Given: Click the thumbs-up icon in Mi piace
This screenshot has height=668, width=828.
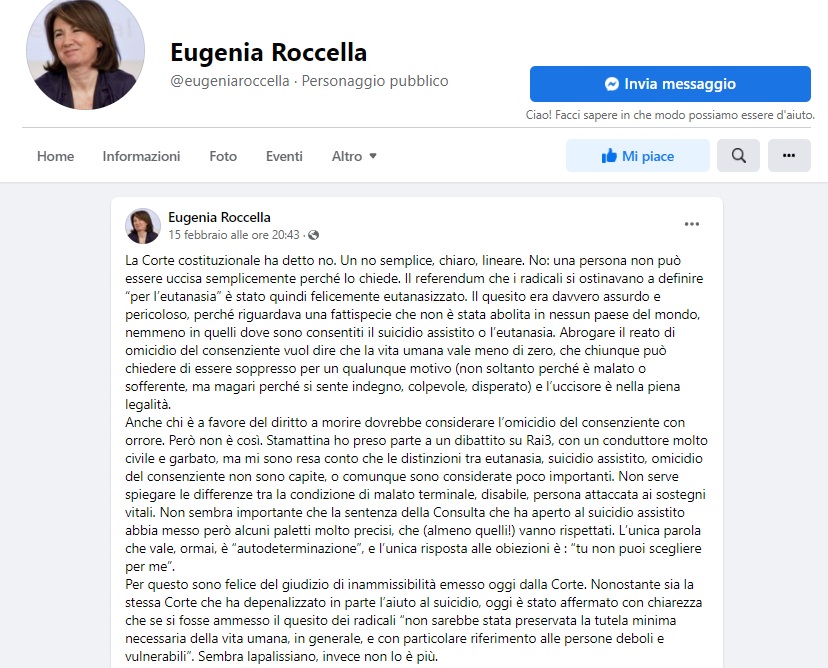Looking at the screenshot, I should [609, 156].
